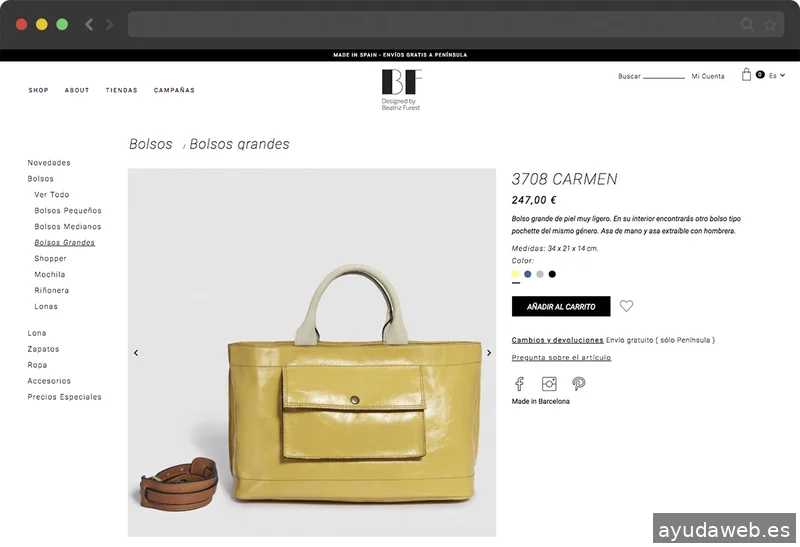Go back with browser back arrow
The height and width of the screenshot is (547, 800).
pyautogui.click(x=89, y=24)
